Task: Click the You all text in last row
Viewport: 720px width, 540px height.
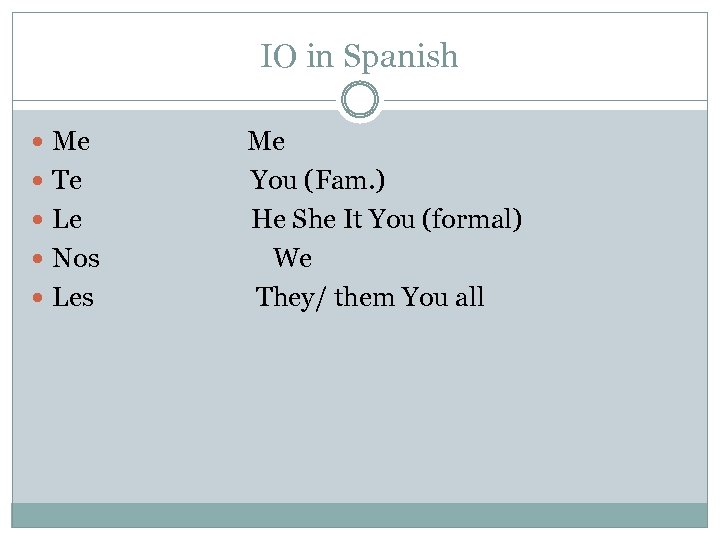Action: click(443, 297)
